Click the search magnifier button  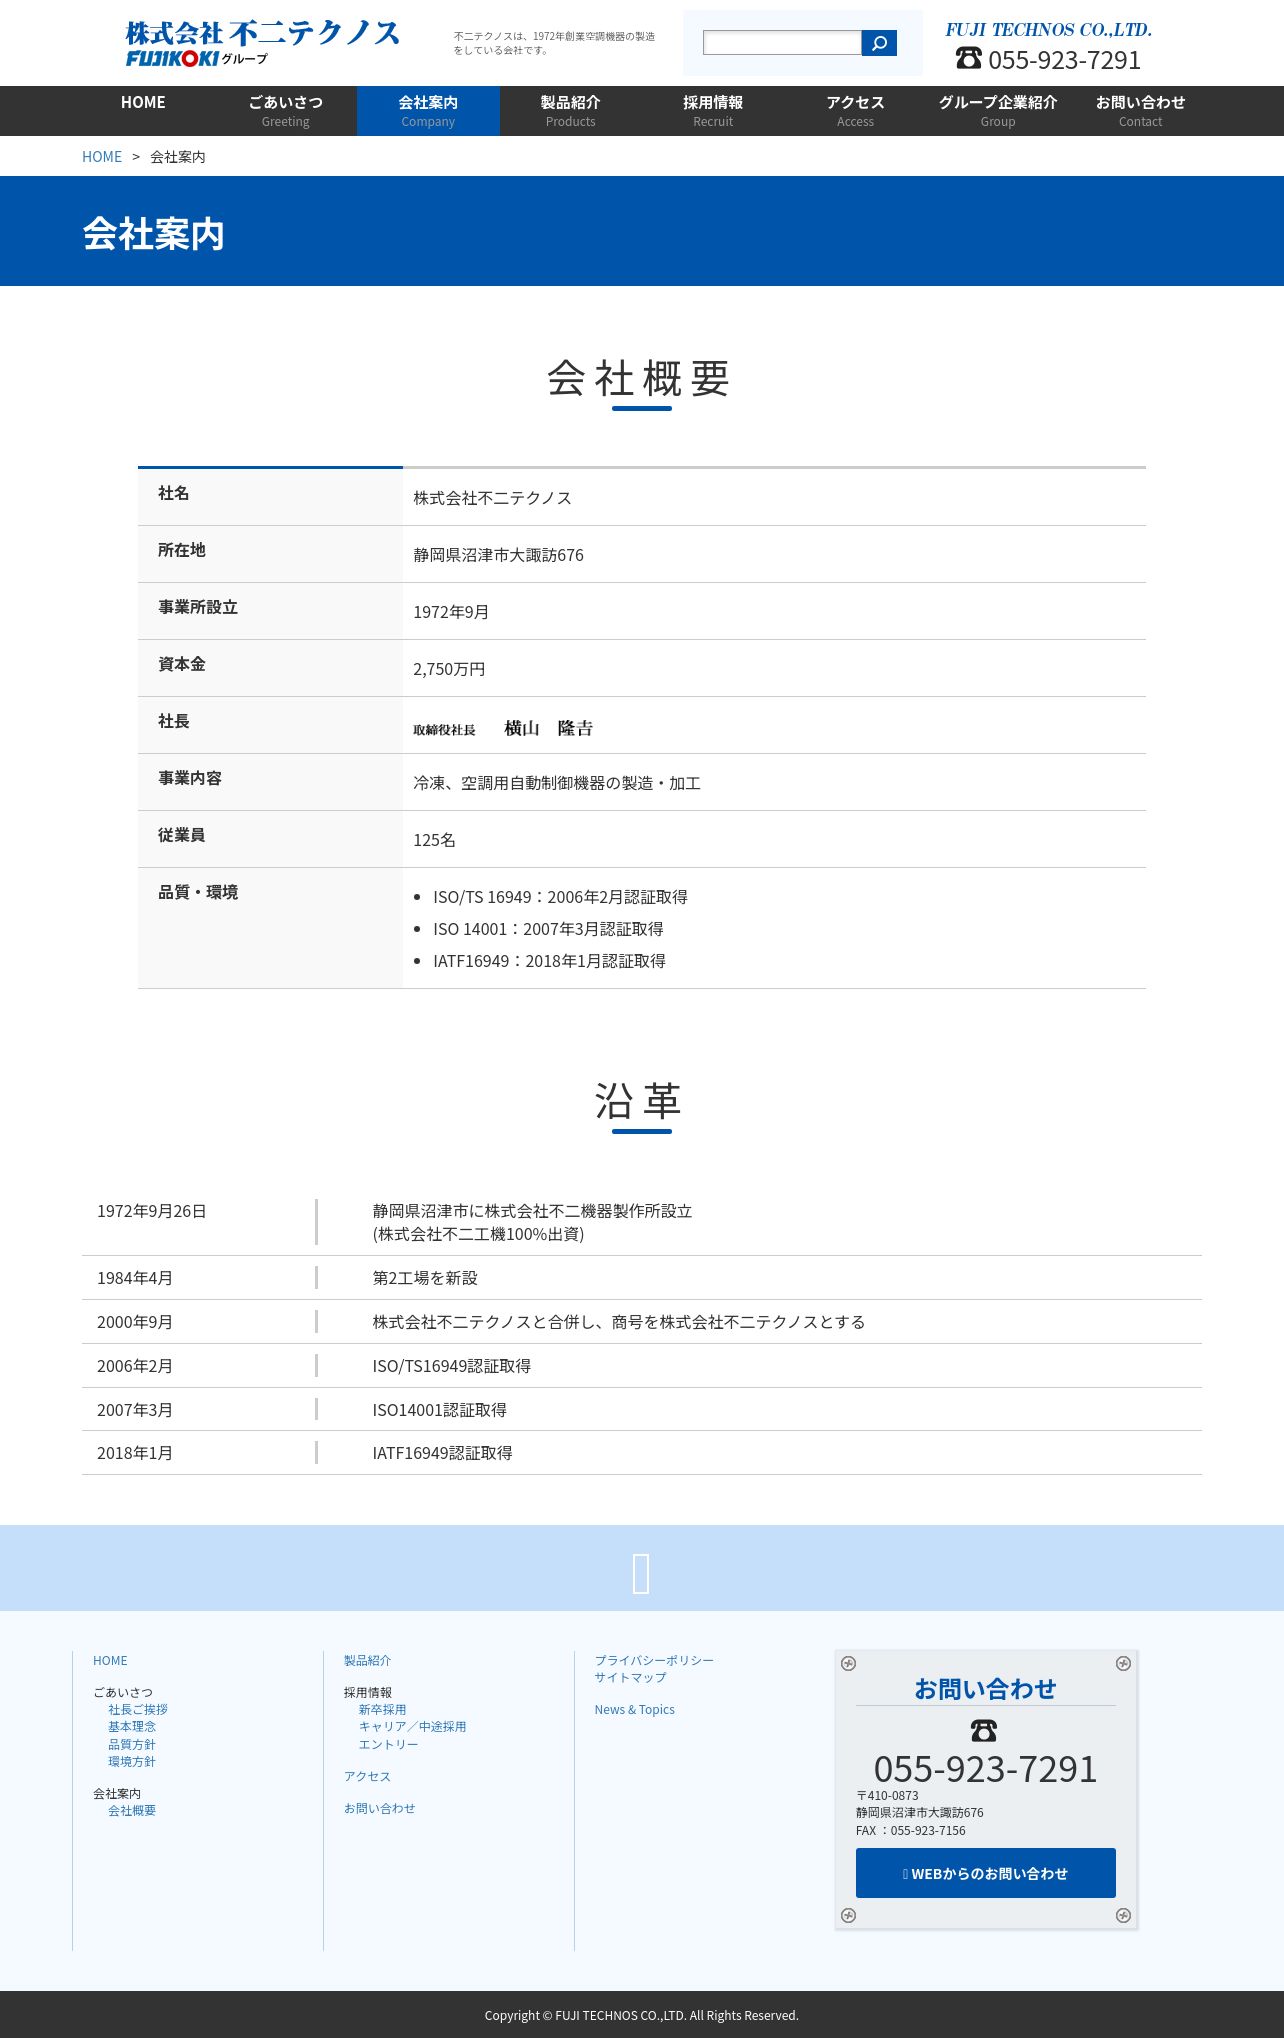[879, 43]
